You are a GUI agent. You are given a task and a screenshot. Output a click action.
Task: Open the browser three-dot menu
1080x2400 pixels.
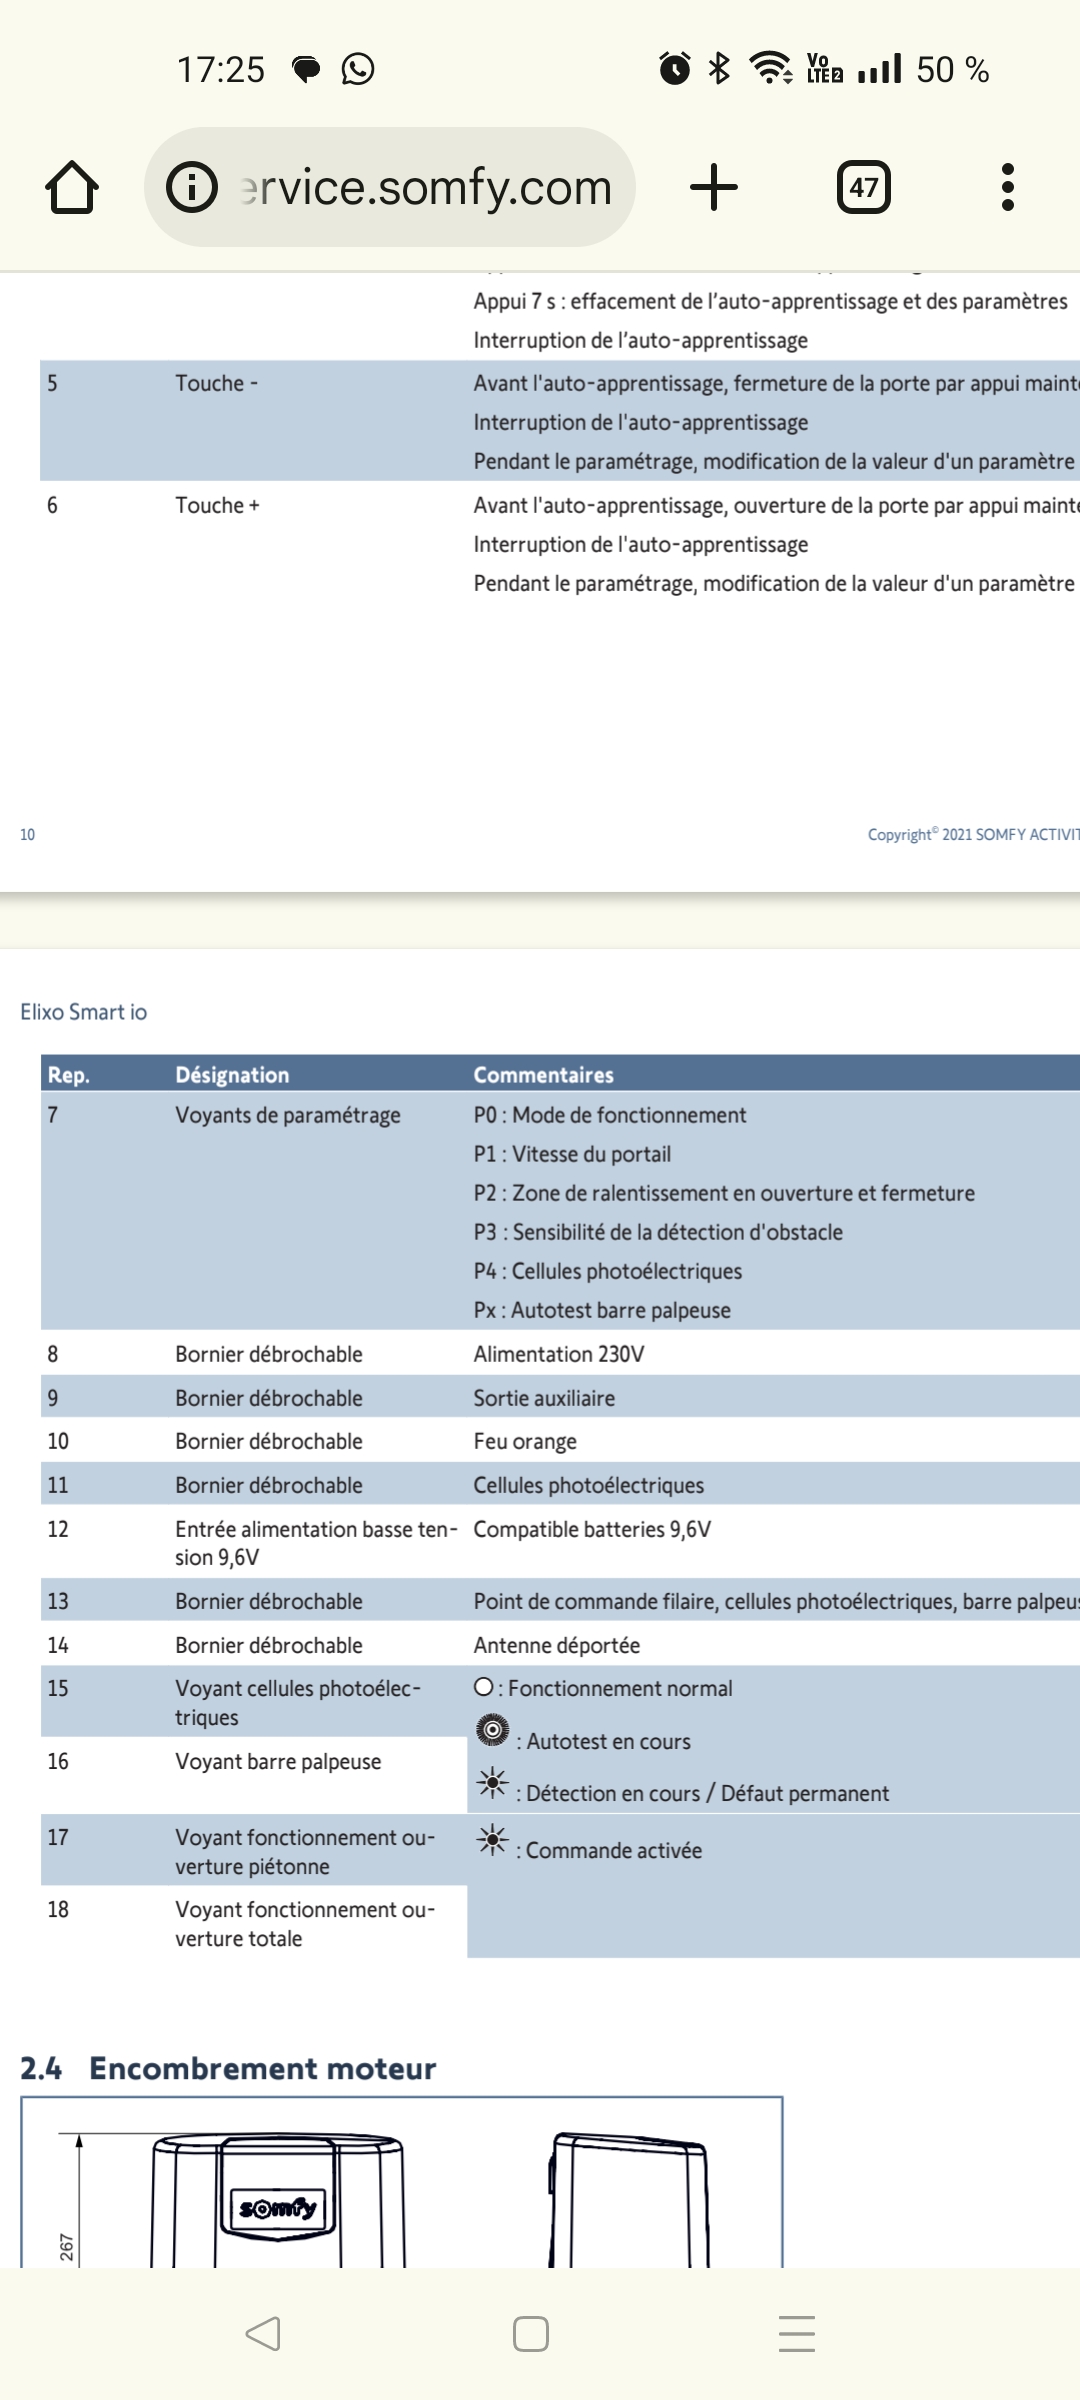tap(1007, 187)
